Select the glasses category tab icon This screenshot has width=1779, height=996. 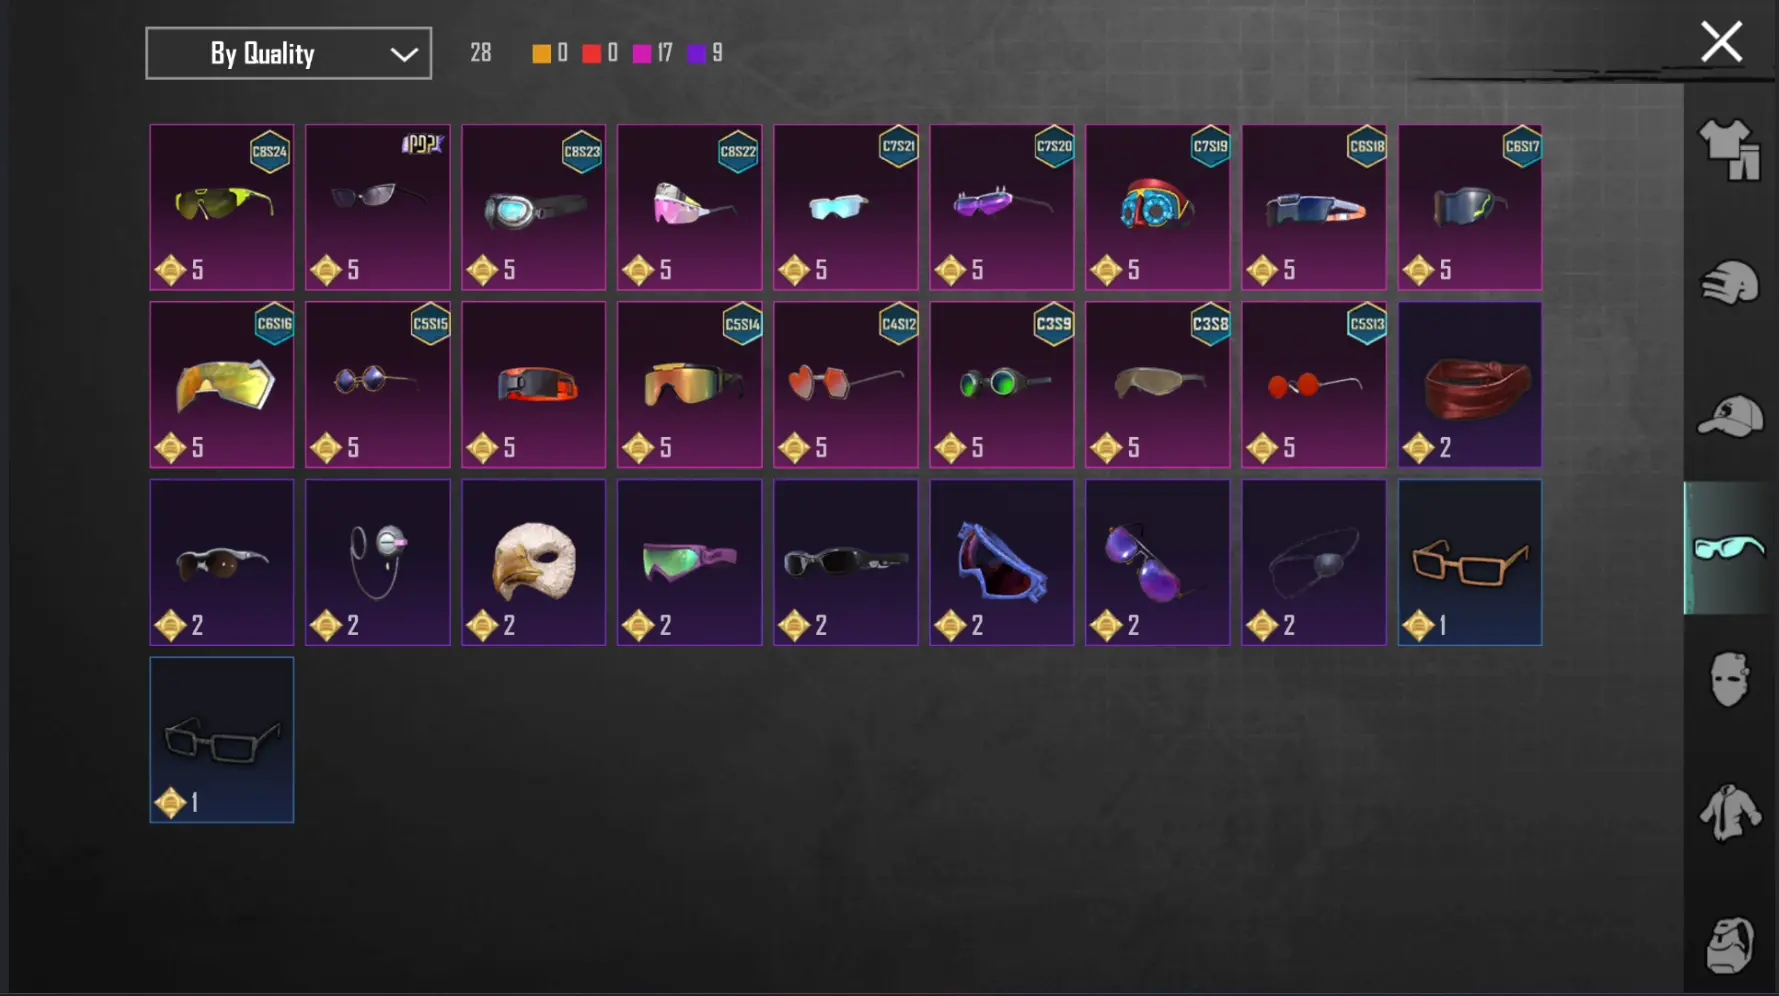[x=1729, y=548]
